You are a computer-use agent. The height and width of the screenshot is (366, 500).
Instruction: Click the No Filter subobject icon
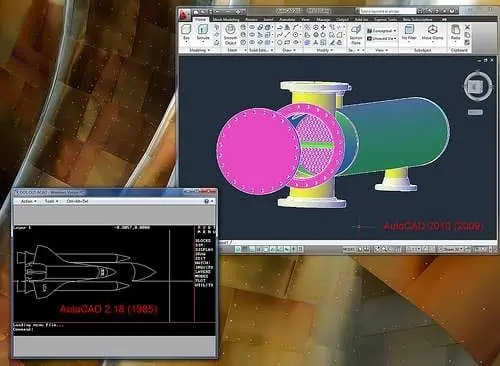point(409,33)
